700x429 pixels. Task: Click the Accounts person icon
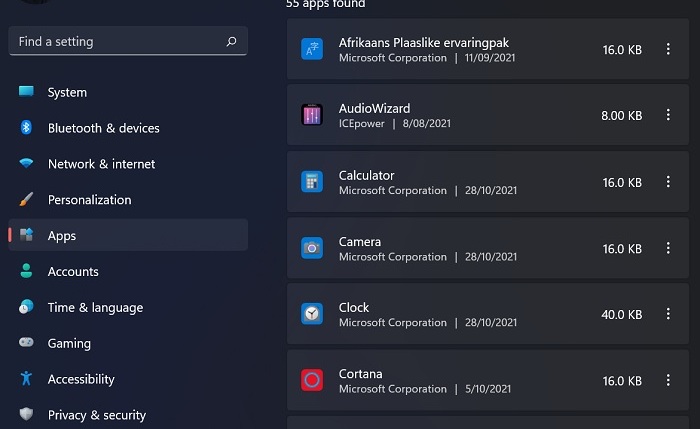26,271
